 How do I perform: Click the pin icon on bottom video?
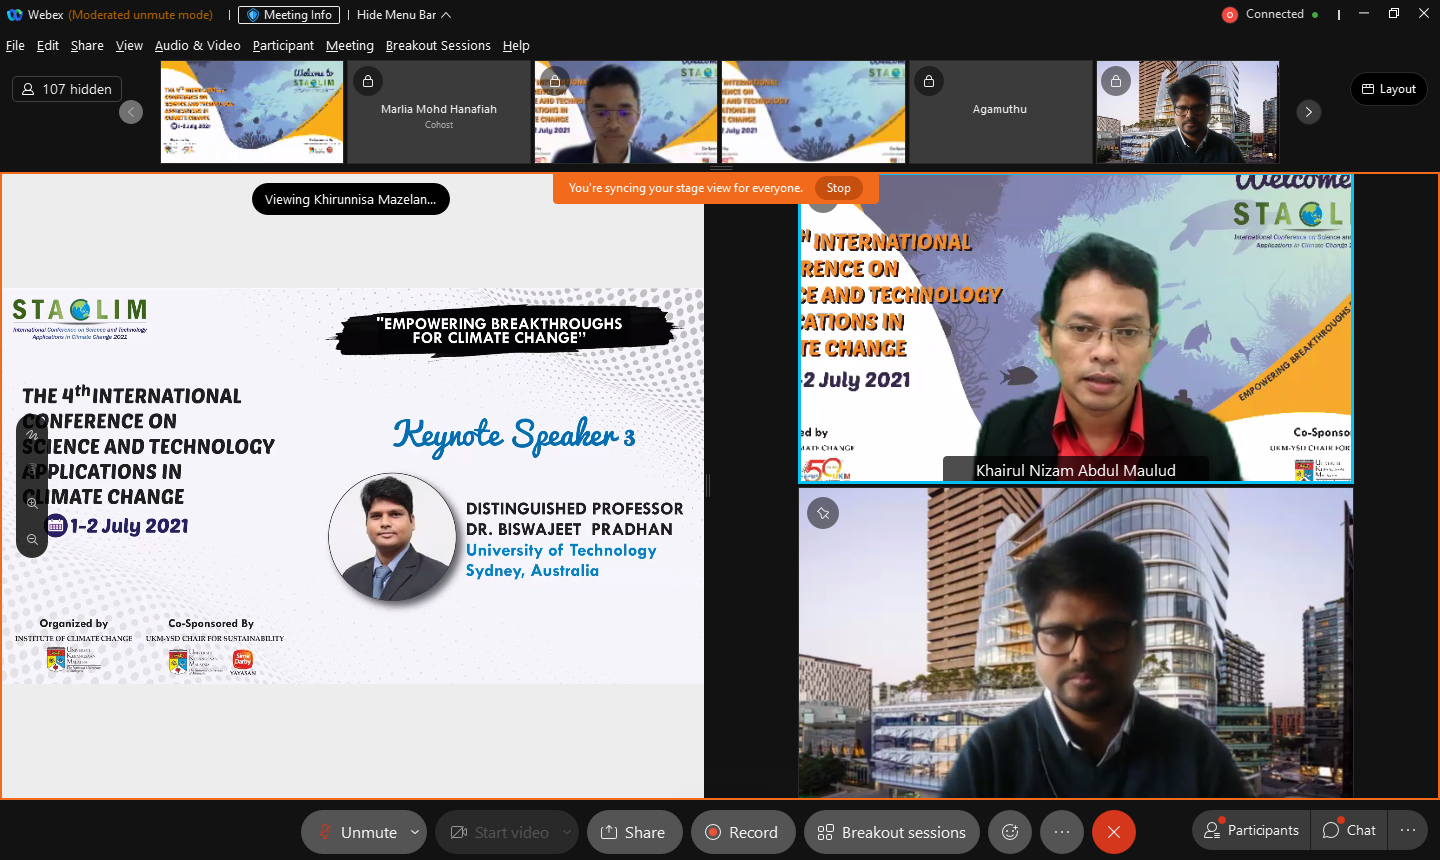click(x=823, y=513)
